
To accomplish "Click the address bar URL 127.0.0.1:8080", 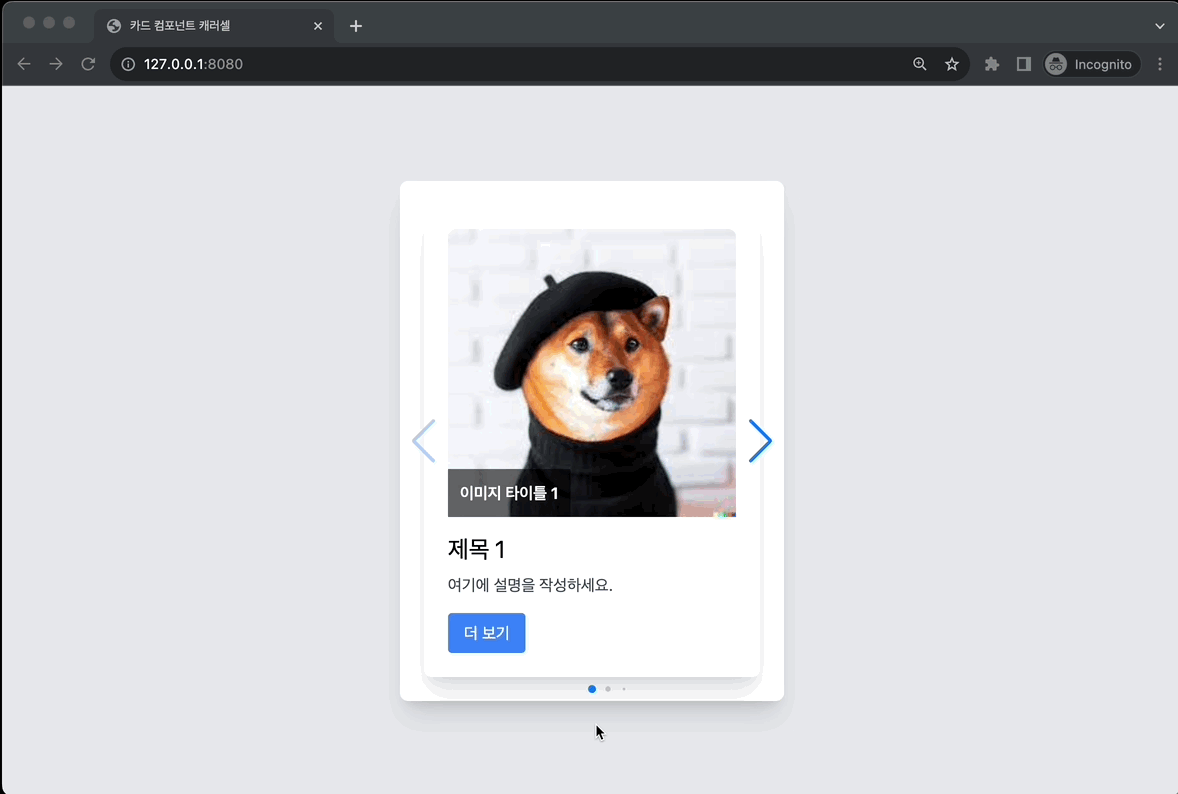I will (x=193, y=65).
